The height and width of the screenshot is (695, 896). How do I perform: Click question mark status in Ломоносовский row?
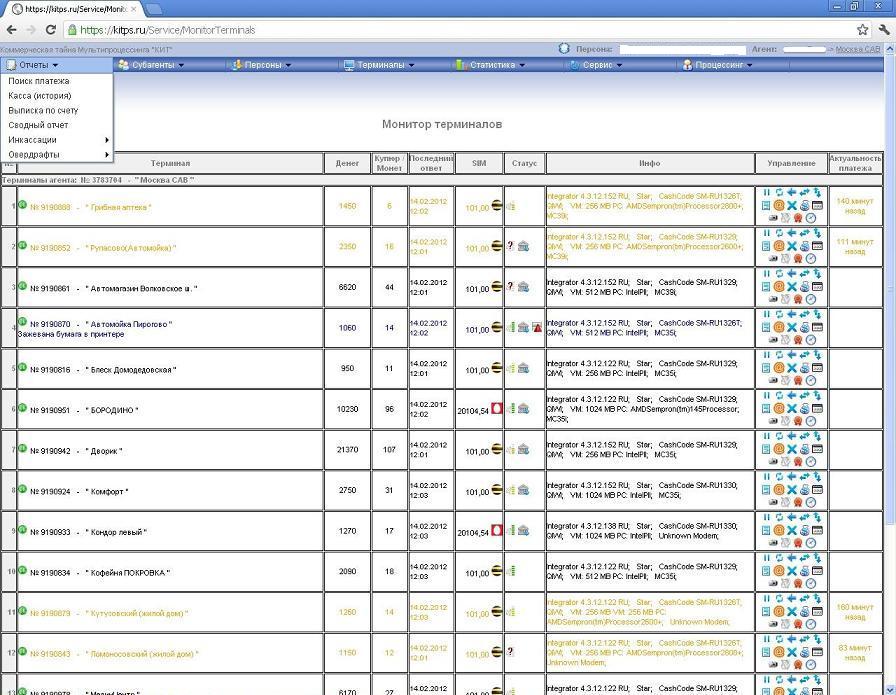(x=510, y=652)
